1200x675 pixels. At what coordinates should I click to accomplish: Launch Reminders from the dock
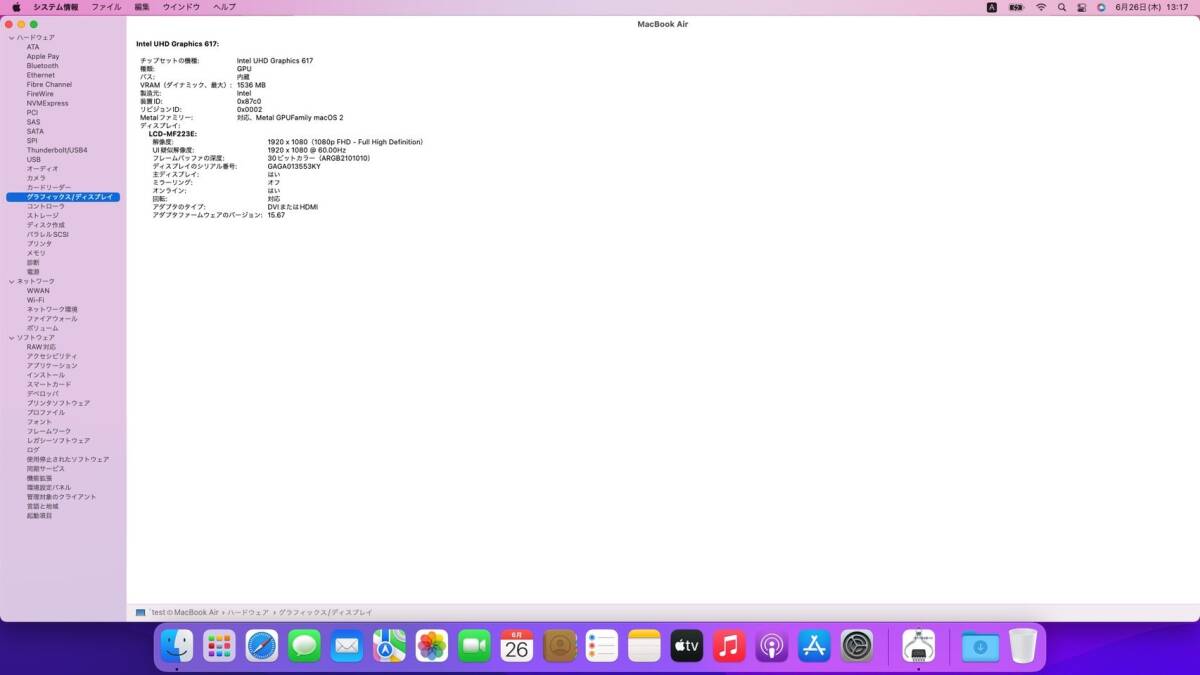coord(601,647)
